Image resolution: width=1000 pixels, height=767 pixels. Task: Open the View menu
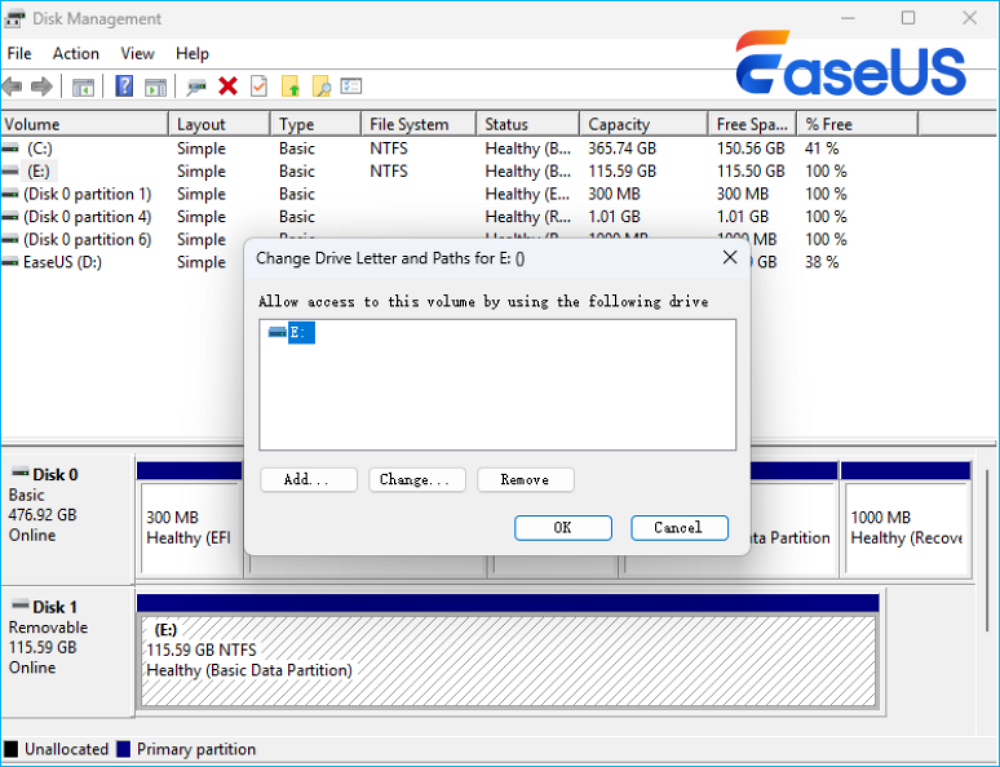click(x=137, y=54)
